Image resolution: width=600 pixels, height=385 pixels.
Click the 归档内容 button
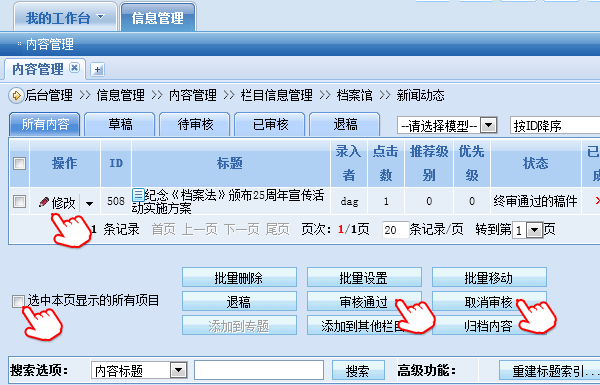click(489, 325)
